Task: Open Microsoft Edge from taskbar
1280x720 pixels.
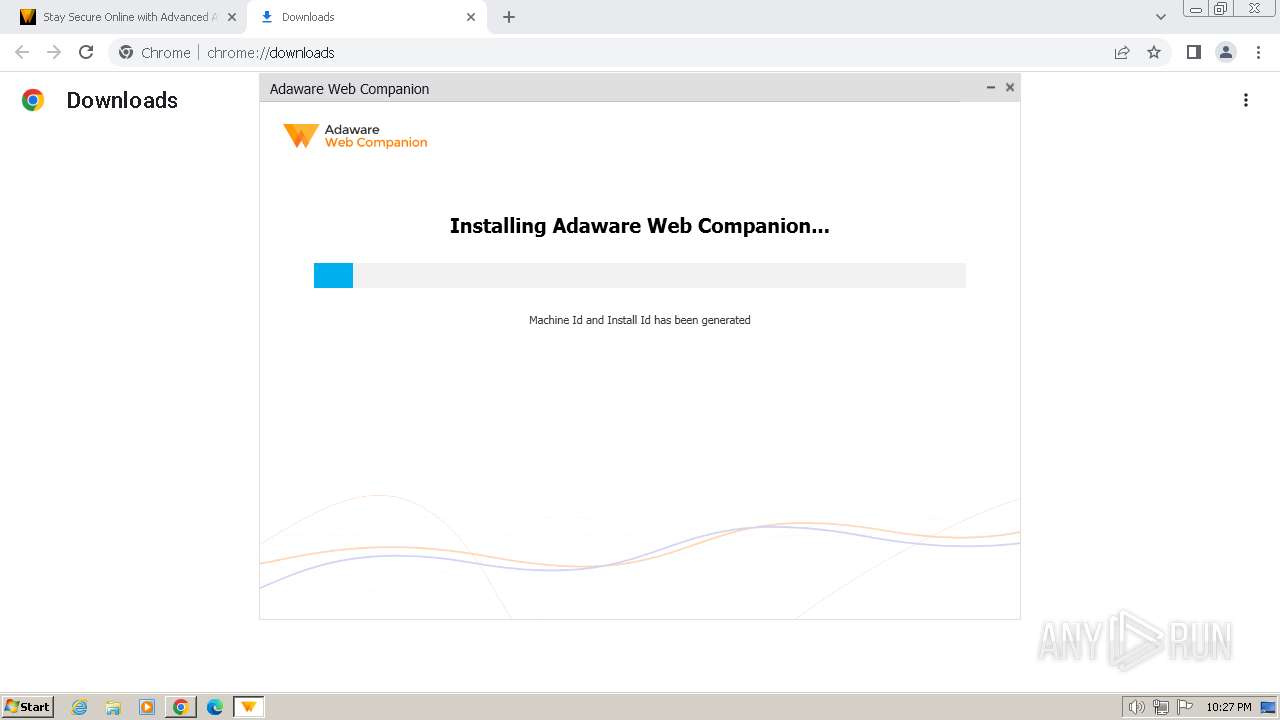Action: 215,707
